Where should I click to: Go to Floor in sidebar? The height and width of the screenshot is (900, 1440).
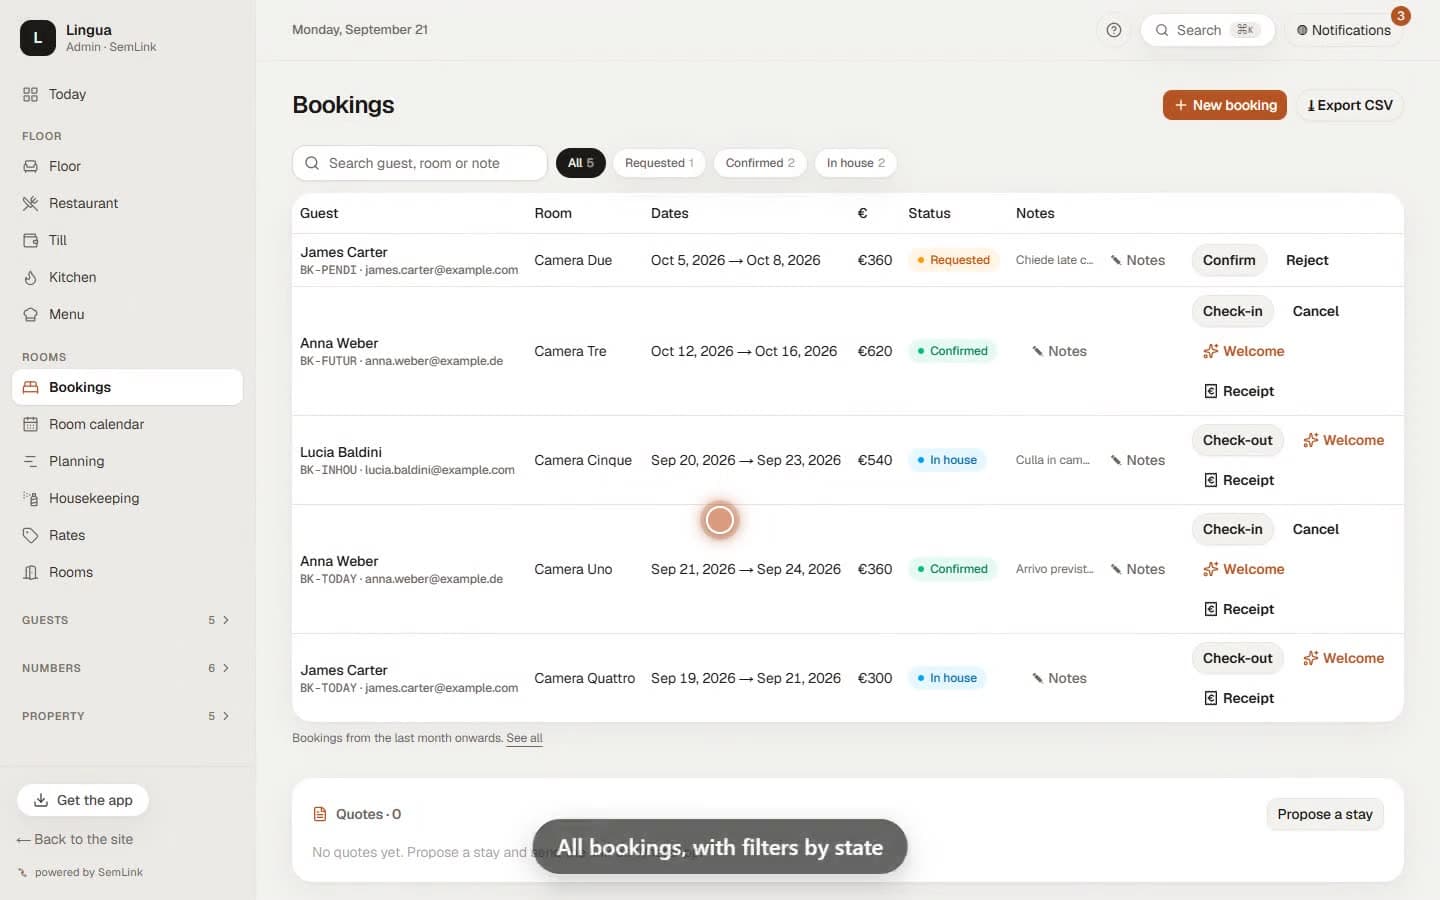tap(127, 166)
